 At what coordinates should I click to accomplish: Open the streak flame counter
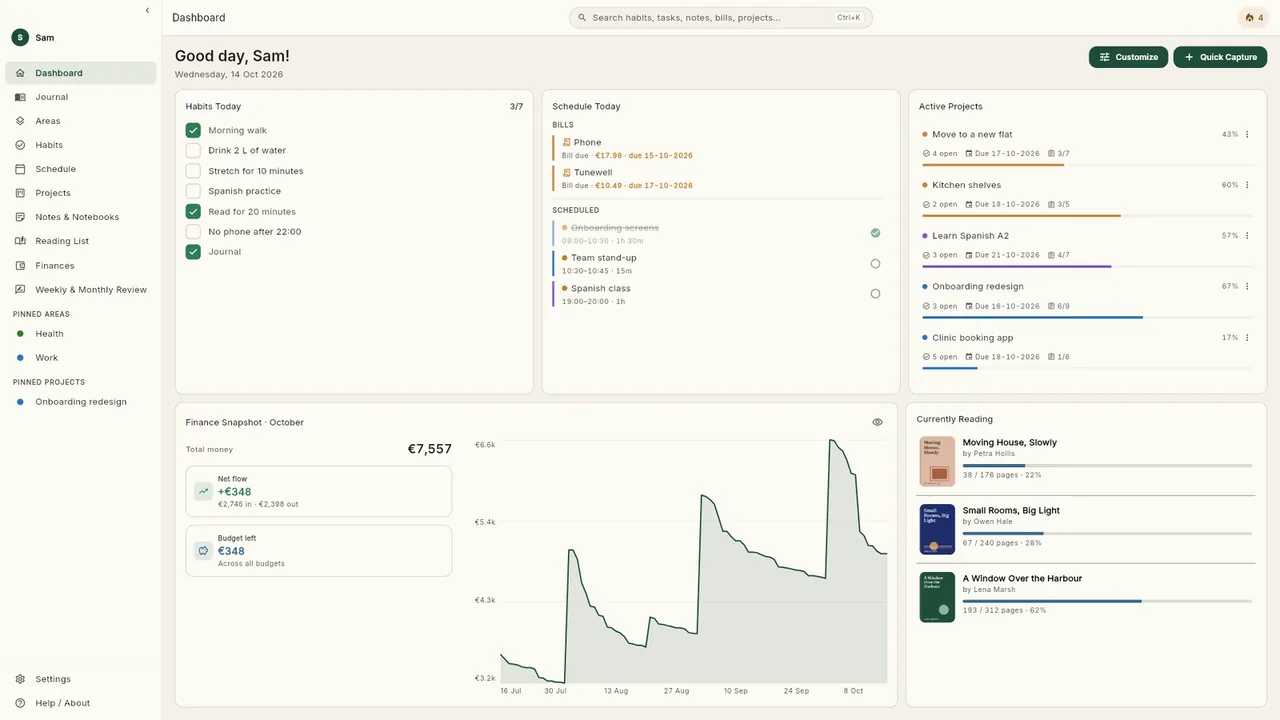point(1254,18)
